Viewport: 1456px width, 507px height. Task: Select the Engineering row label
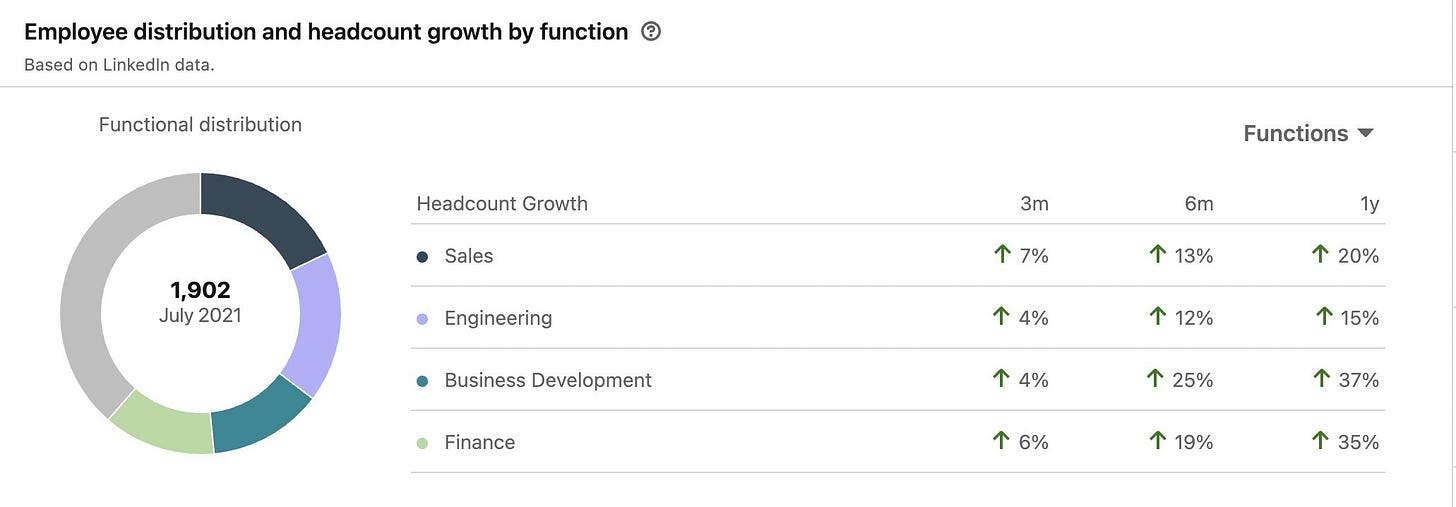coord(498,318)
